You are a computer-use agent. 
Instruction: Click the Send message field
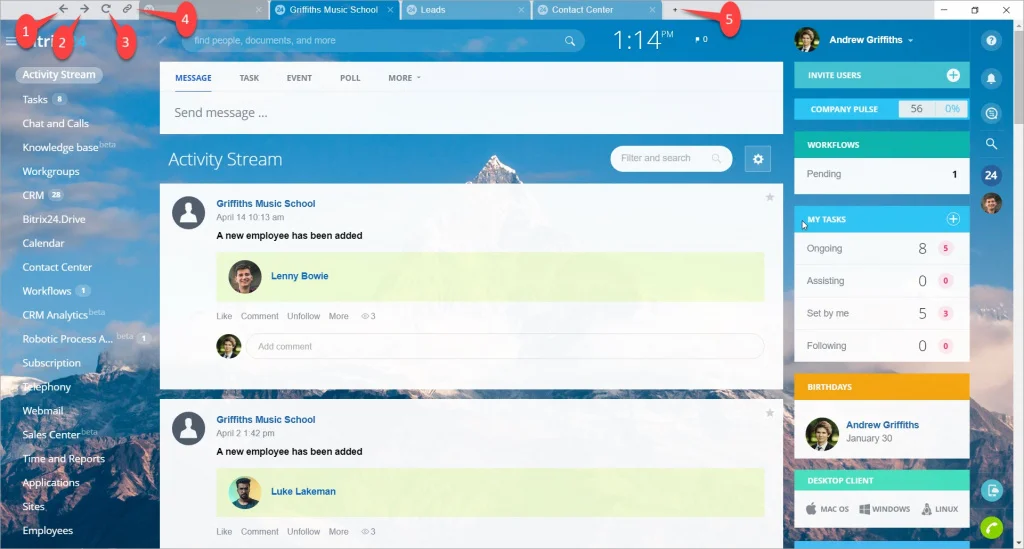[471, 113]
